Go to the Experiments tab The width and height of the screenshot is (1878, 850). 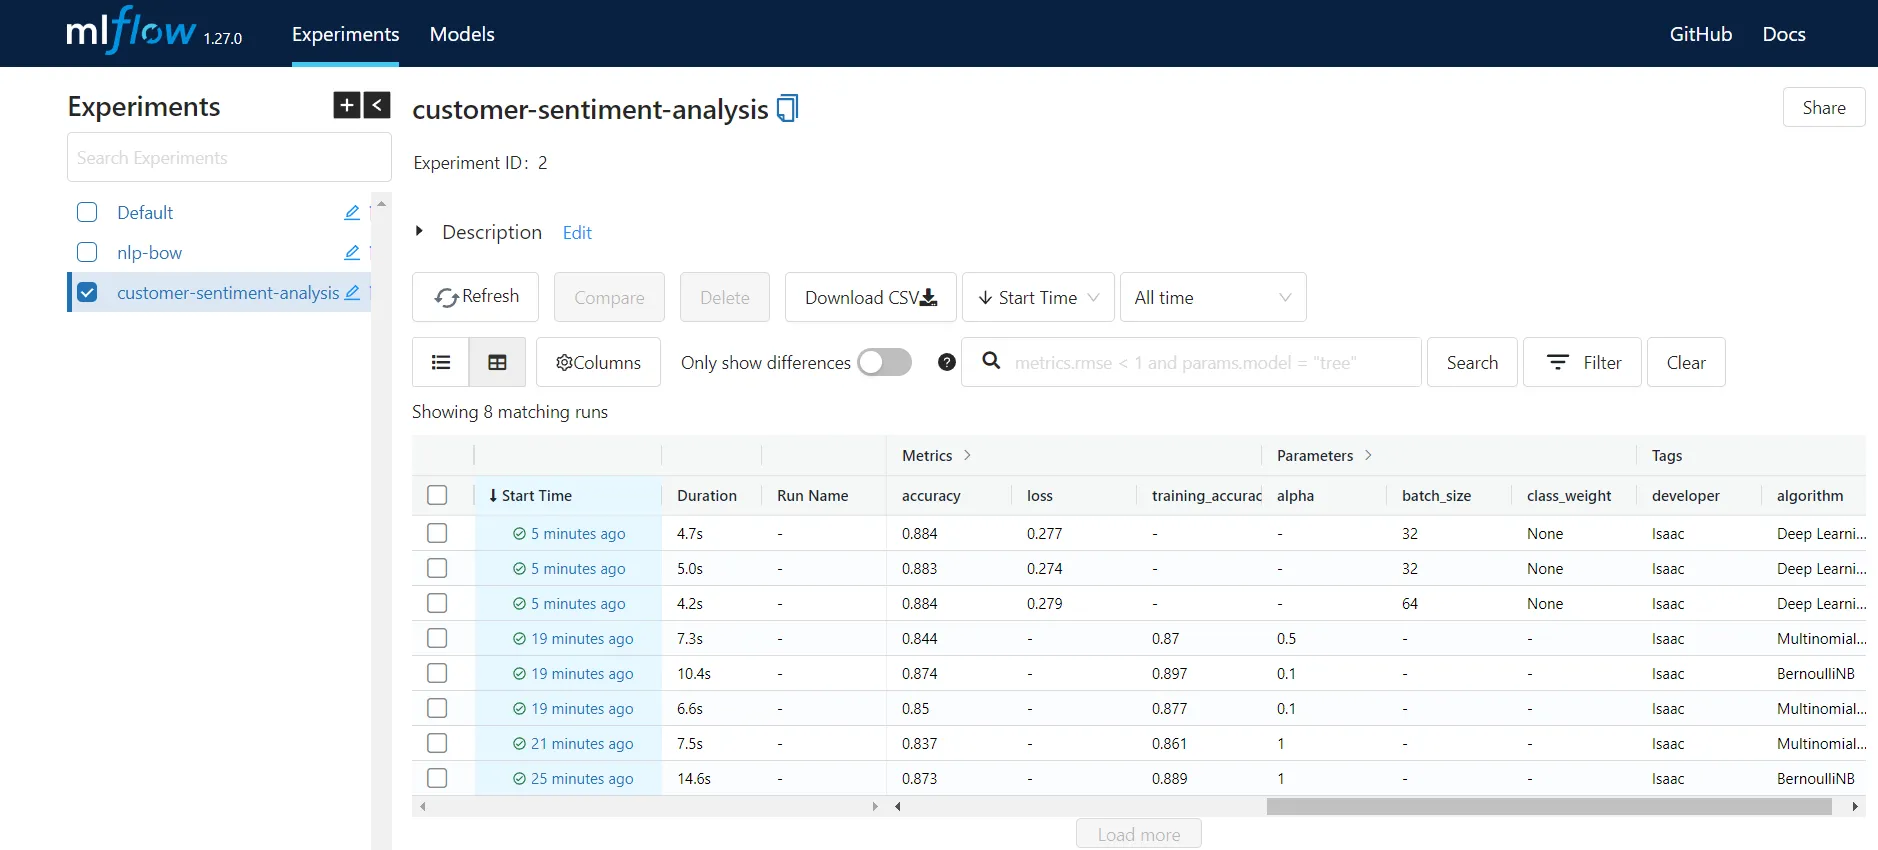(x=345, y=34)
